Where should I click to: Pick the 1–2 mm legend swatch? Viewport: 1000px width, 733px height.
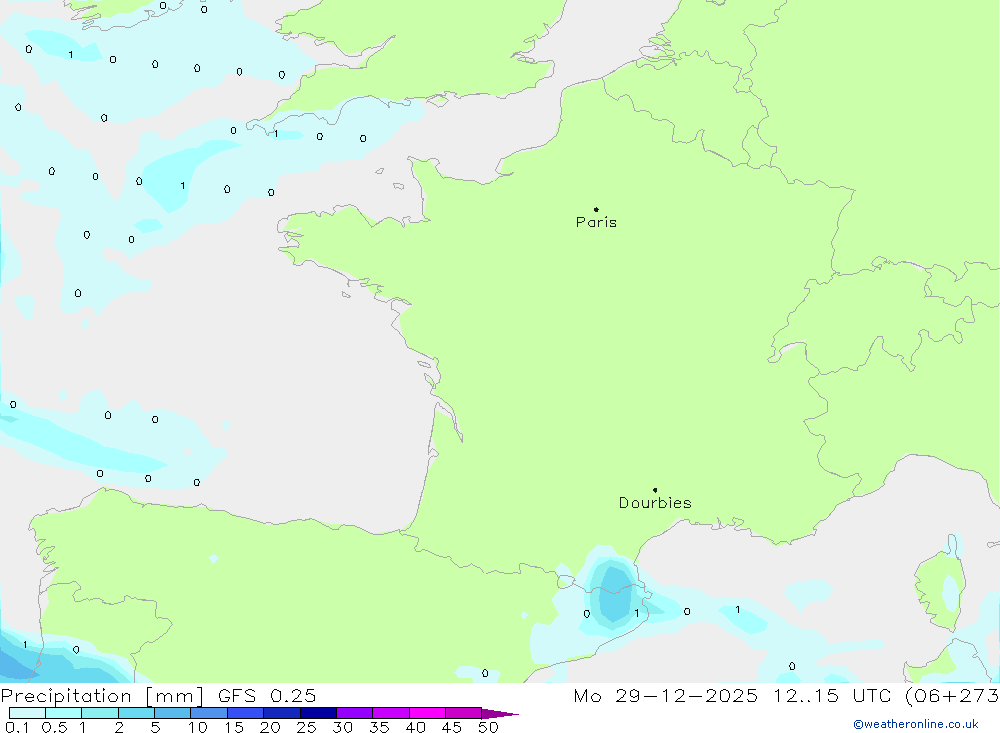(x=100, y=713)
